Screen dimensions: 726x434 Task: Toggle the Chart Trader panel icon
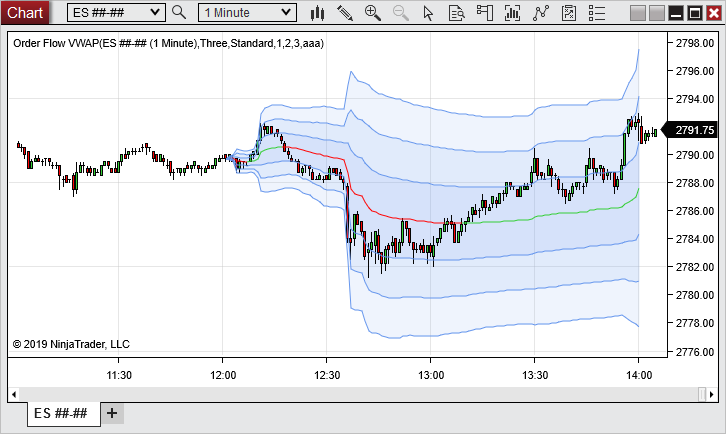point(485,13)
